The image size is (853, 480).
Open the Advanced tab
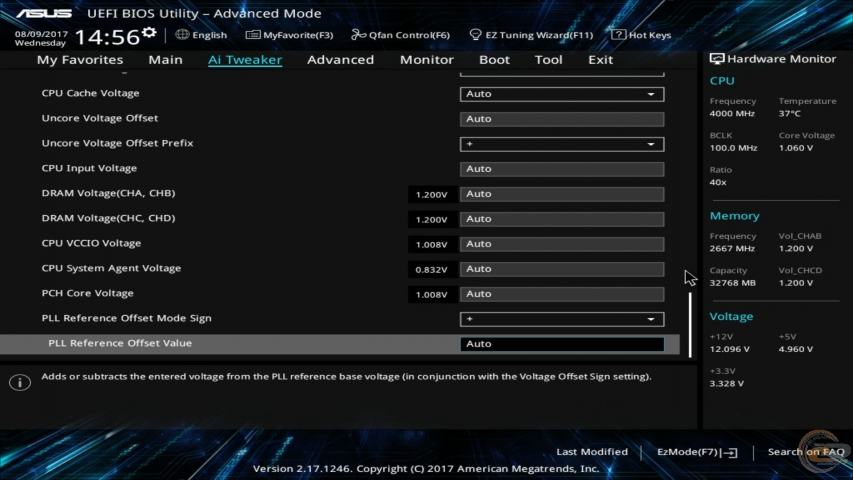[341, 59]
